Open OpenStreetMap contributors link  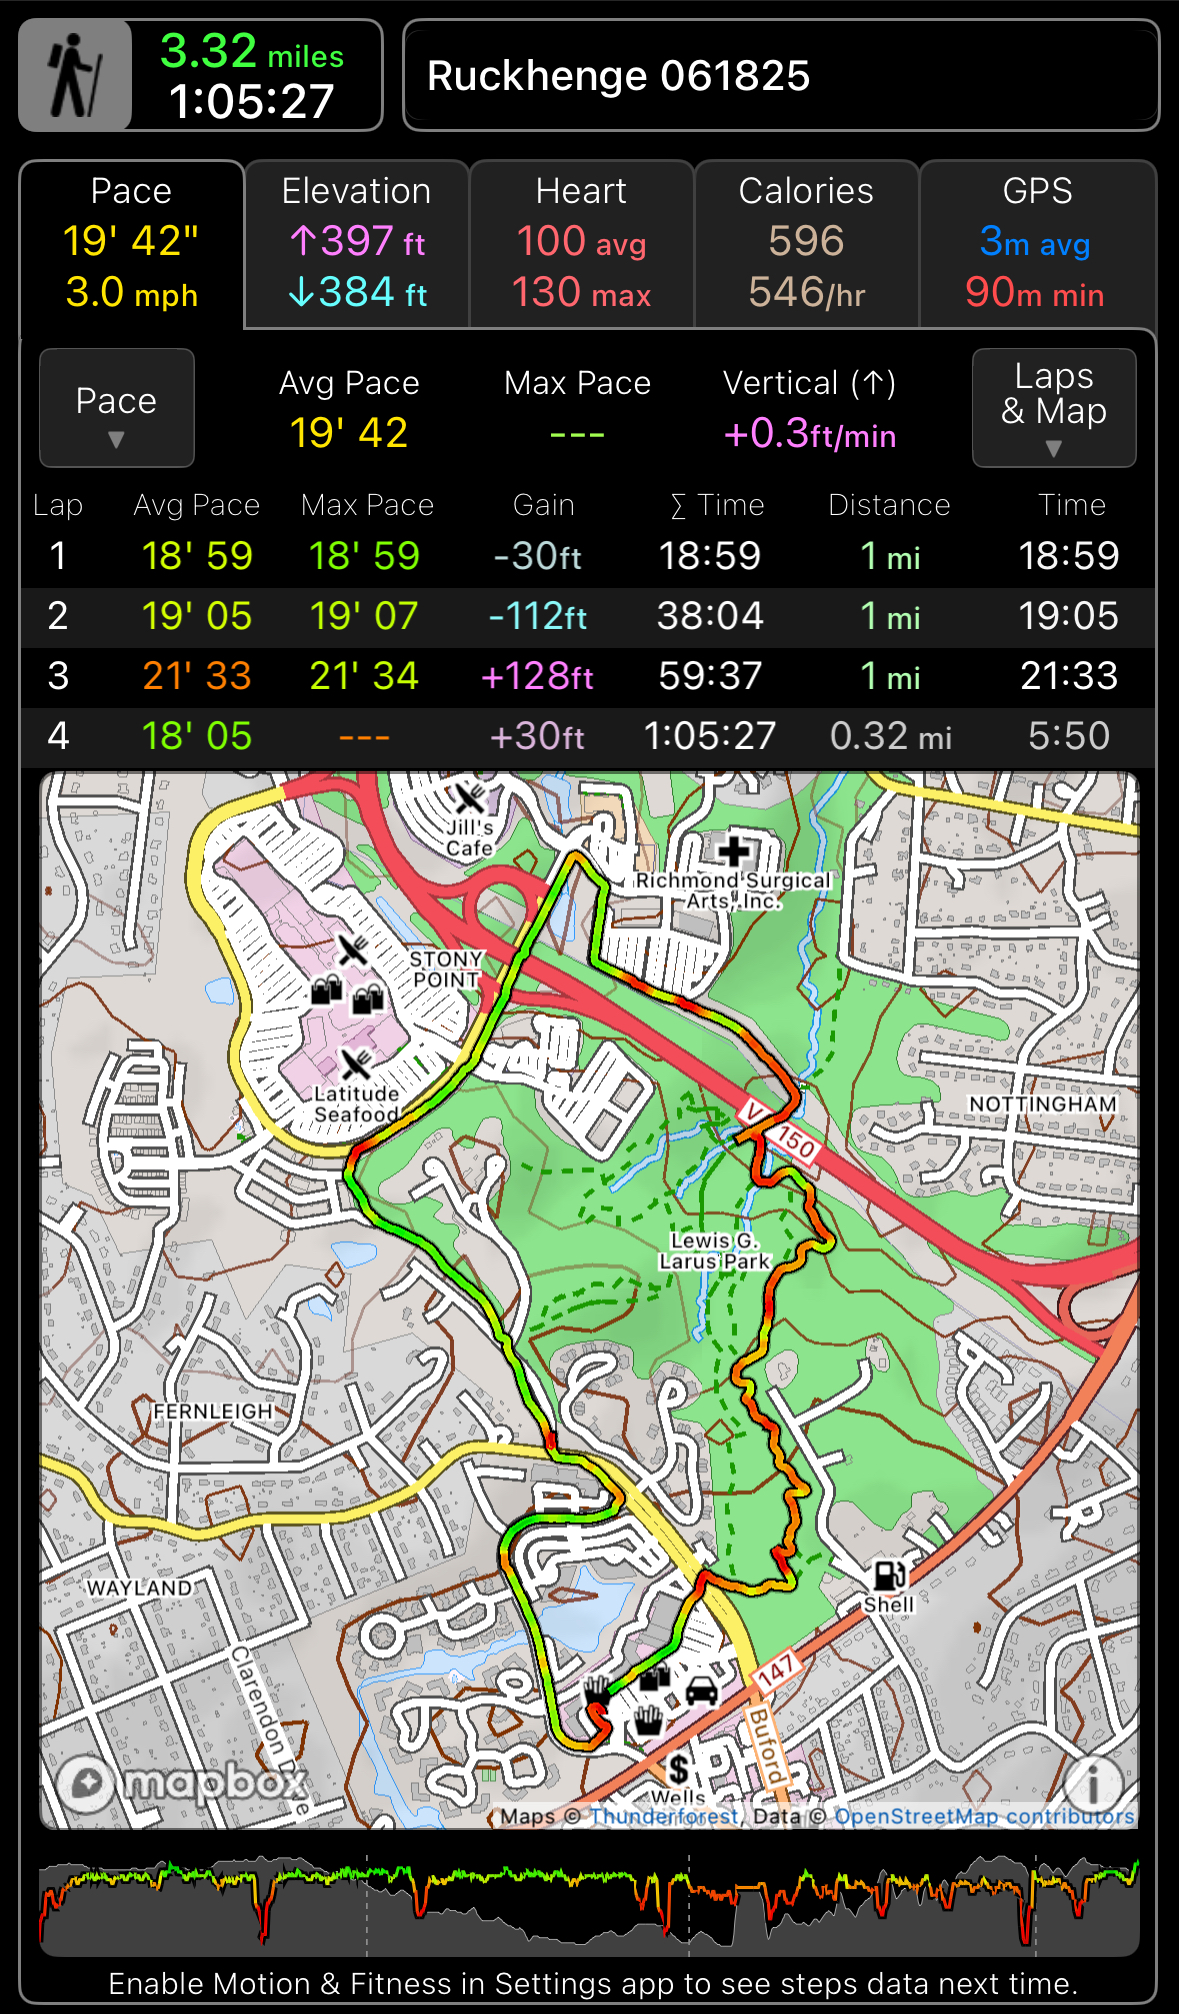pos(984,1816)
